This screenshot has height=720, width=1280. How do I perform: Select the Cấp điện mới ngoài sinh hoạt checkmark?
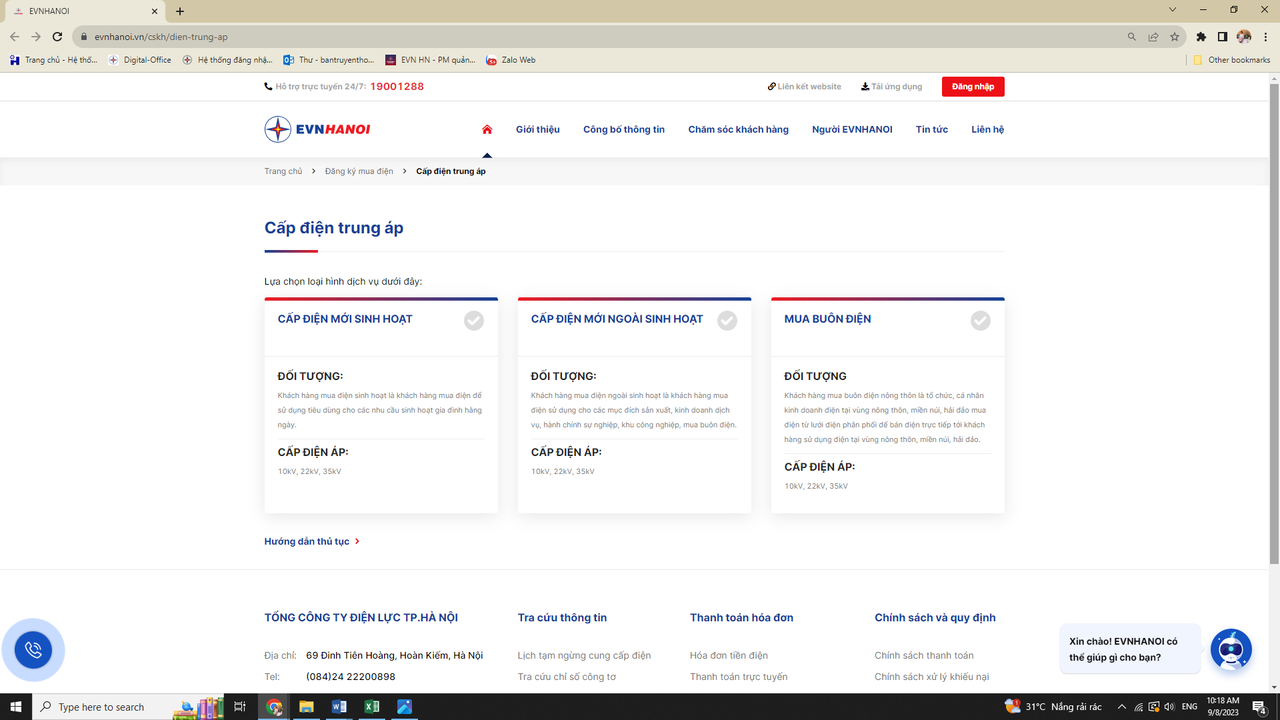pos(727,320)
